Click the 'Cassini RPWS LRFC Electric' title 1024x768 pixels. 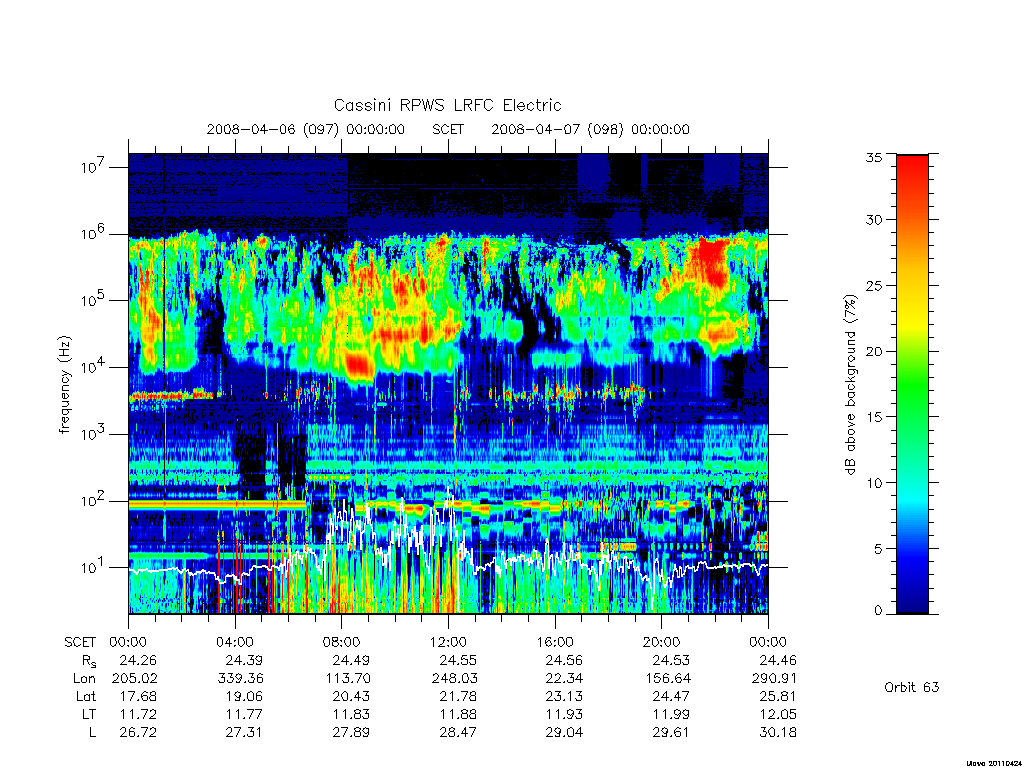click(447, 105)
